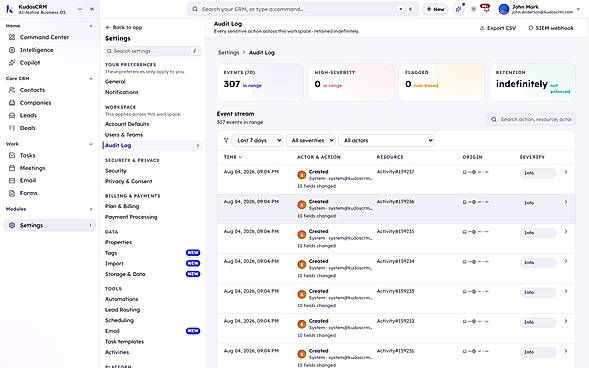589x368 pixels.
Task: Click the SIEM webhook icon
Action: point(530,28)
